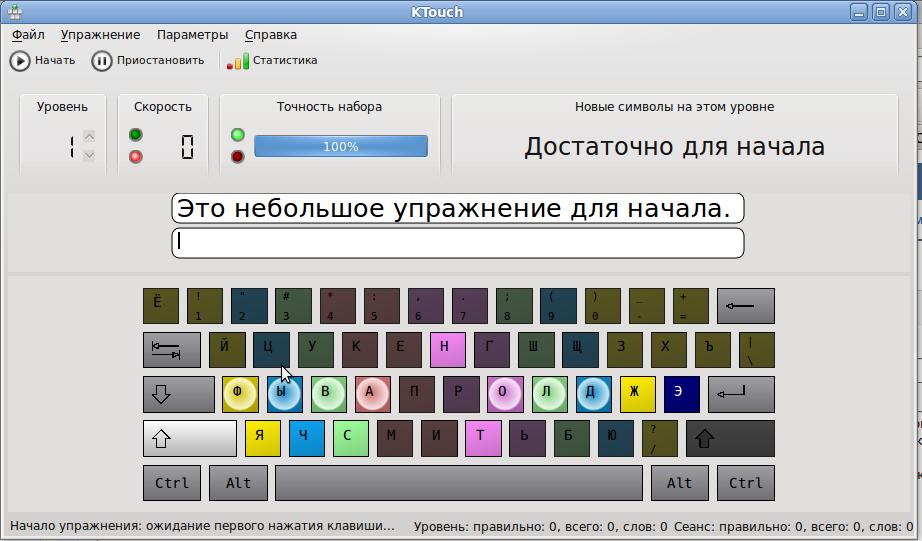Viewport: 922px width, 541px height.
Task: Click the blue Ч key
Action: coord(306,438)
